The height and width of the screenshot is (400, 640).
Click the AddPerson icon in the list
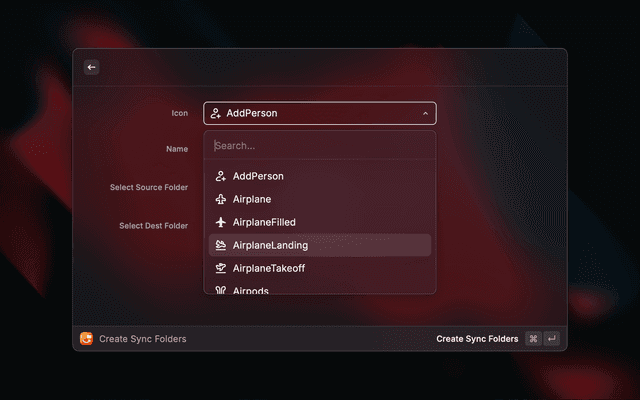pyautogui.click(x=221, y=176)
